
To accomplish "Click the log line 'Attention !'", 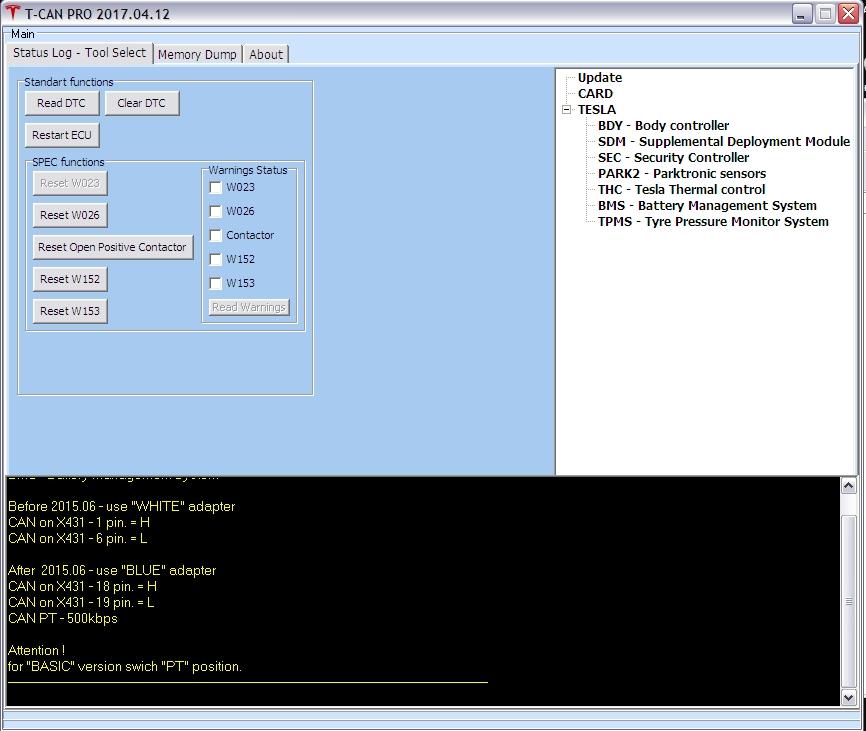I will [36, 651].
